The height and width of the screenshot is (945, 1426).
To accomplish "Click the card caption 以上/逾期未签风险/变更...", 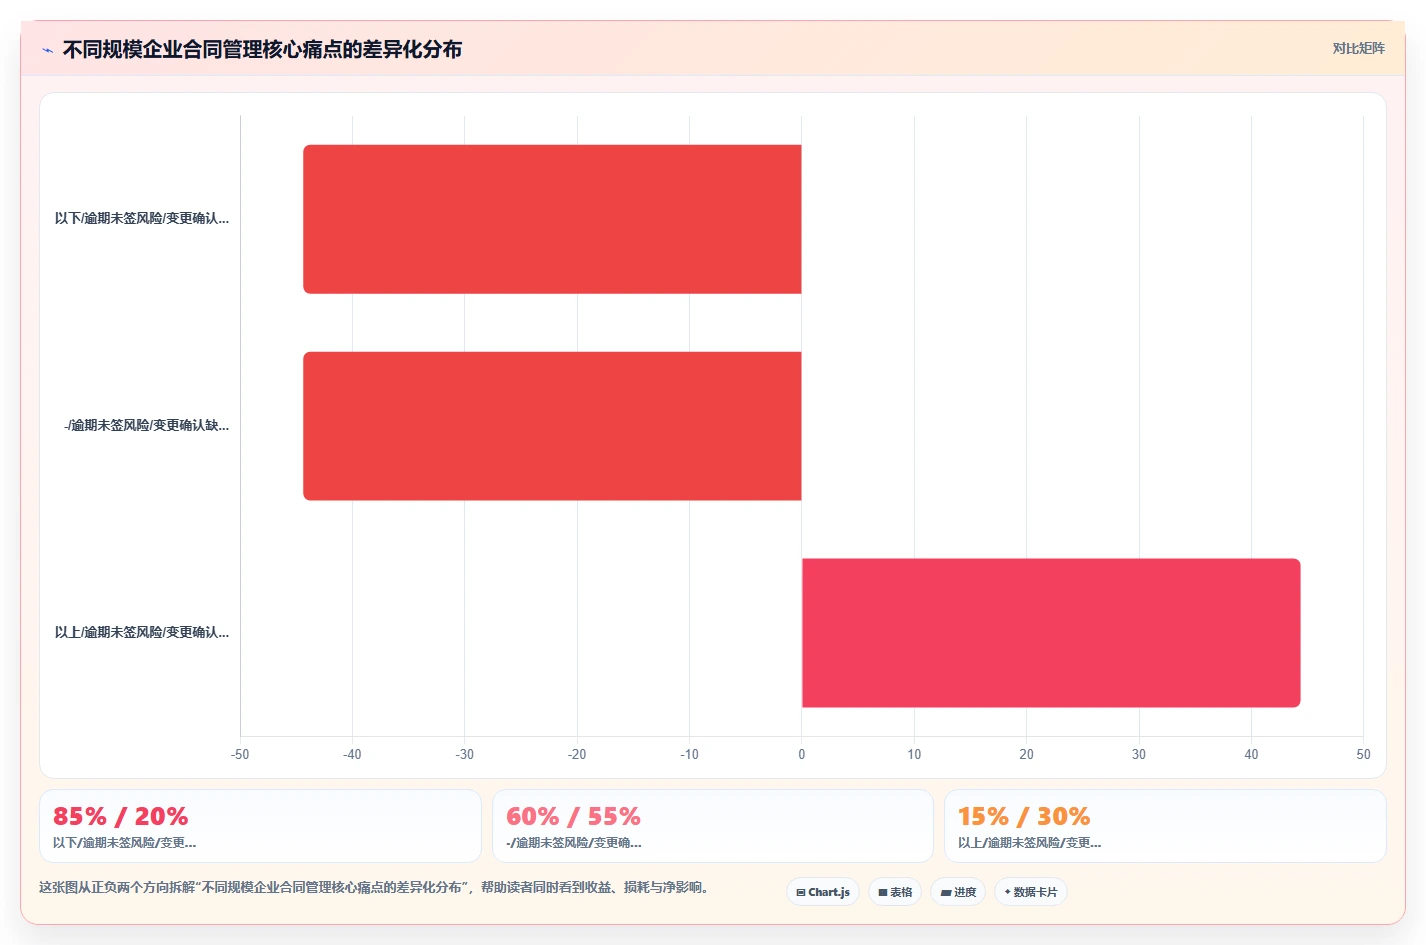I will point(1029,843).
